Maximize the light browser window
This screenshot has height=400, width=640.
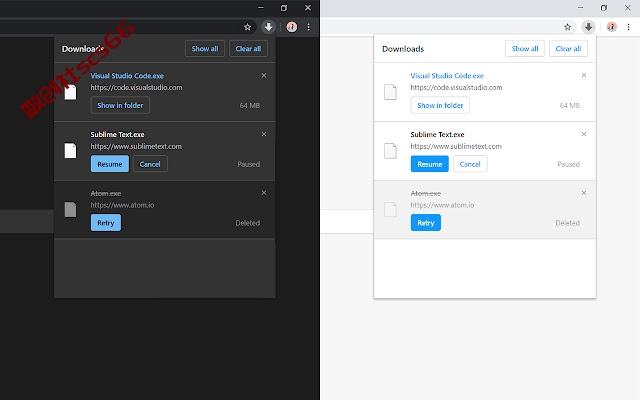tap(604, 8)
